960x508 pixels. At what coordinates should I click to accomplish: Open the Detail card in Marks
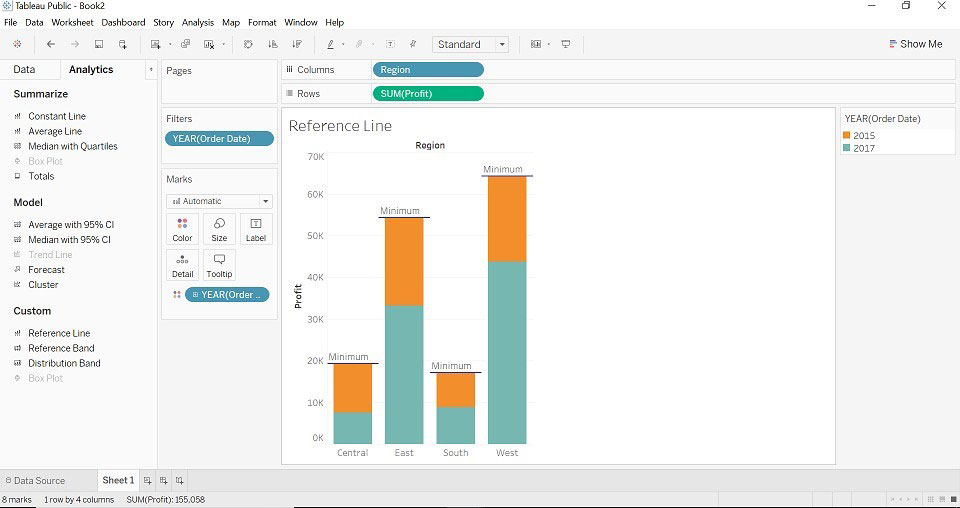pyautogui.click(x=182, y=266)
